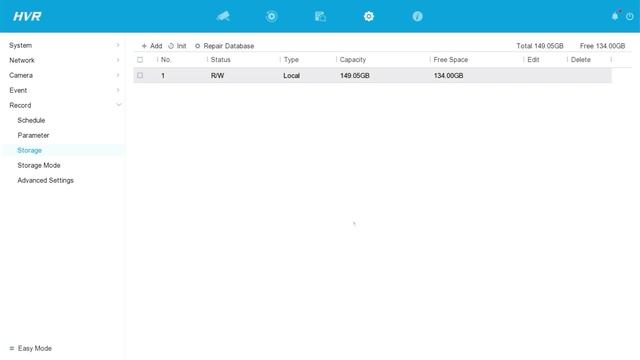
Task: Collapse the Record menu chevron
Action: pyautogui.click(x=119, y=105)
